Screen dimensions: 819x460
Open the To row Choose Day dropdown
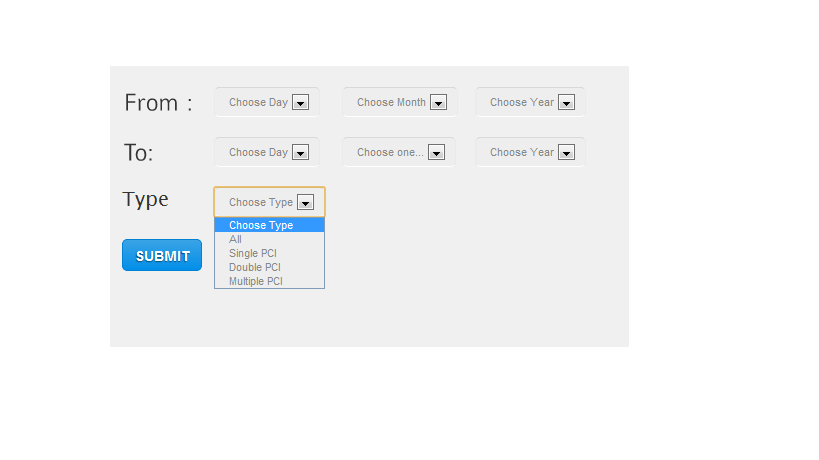point(266,152)
